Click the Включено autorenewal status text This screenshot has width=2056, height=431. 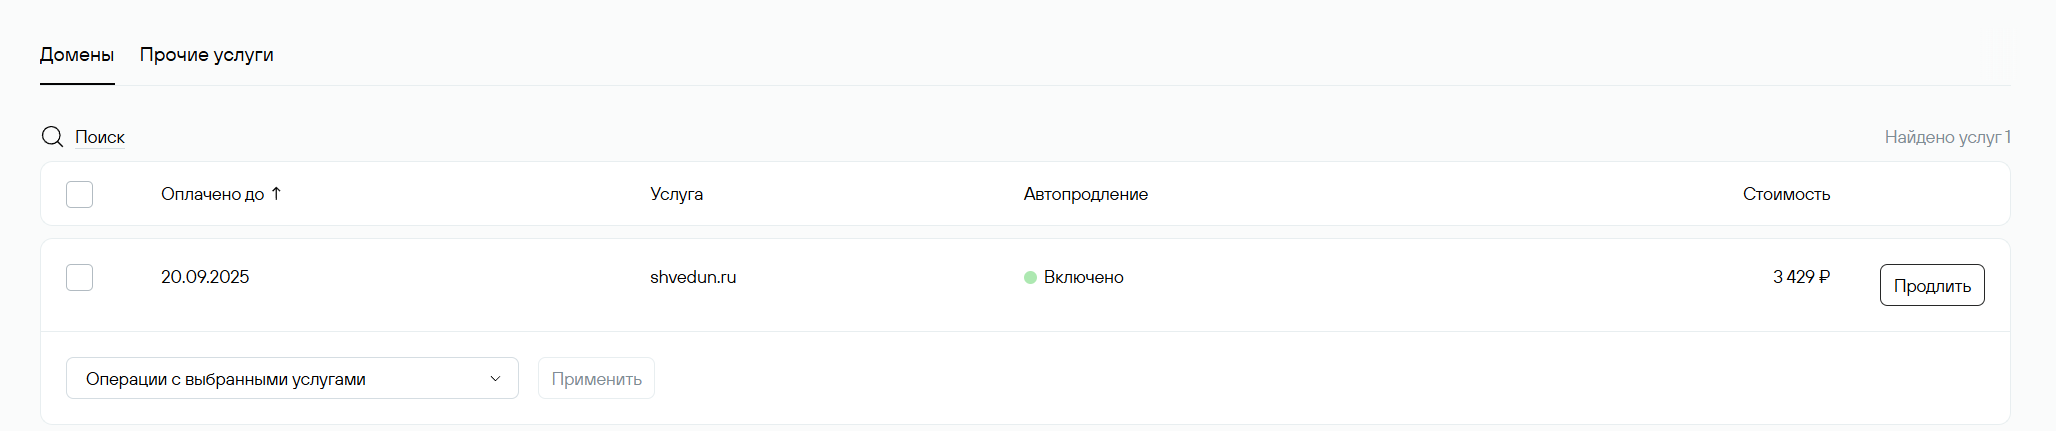click(x=1084, y=277)
